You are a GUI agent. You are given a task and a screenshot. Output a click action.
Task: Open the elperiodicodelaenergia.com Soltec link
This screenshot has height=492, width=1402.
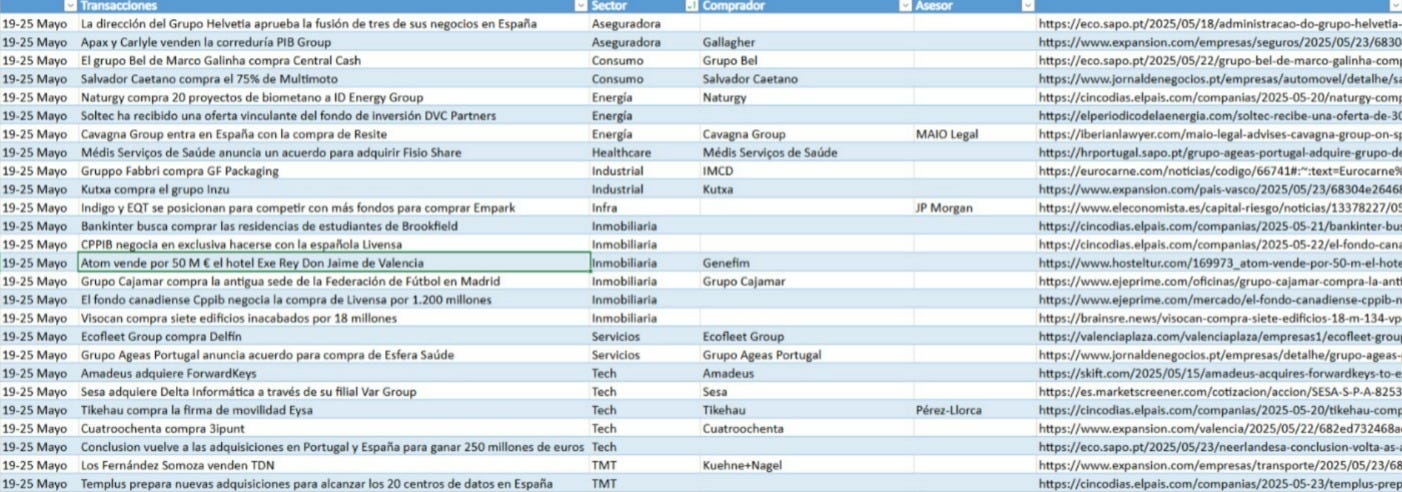point(1219,115)
